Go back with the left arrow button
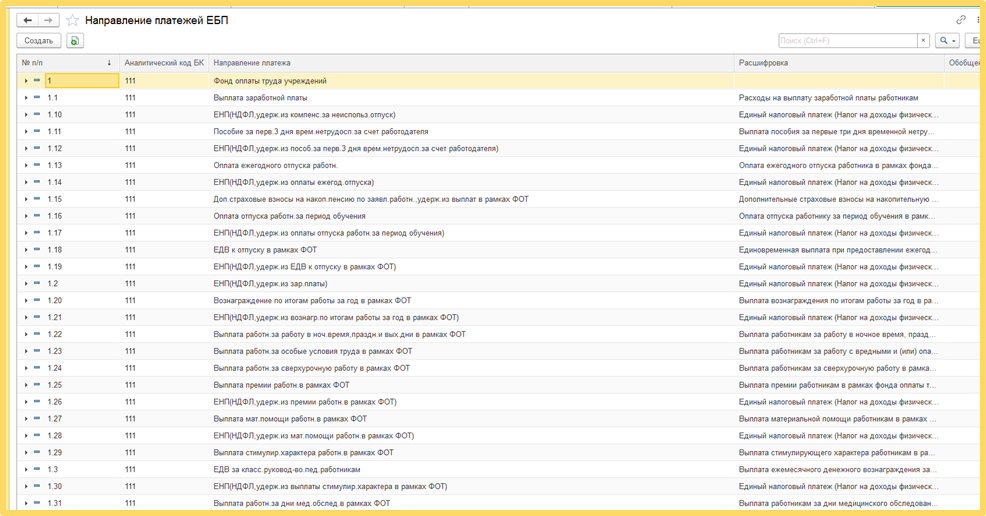The width and height of the screenshot is (986, 516). (27, 20)
